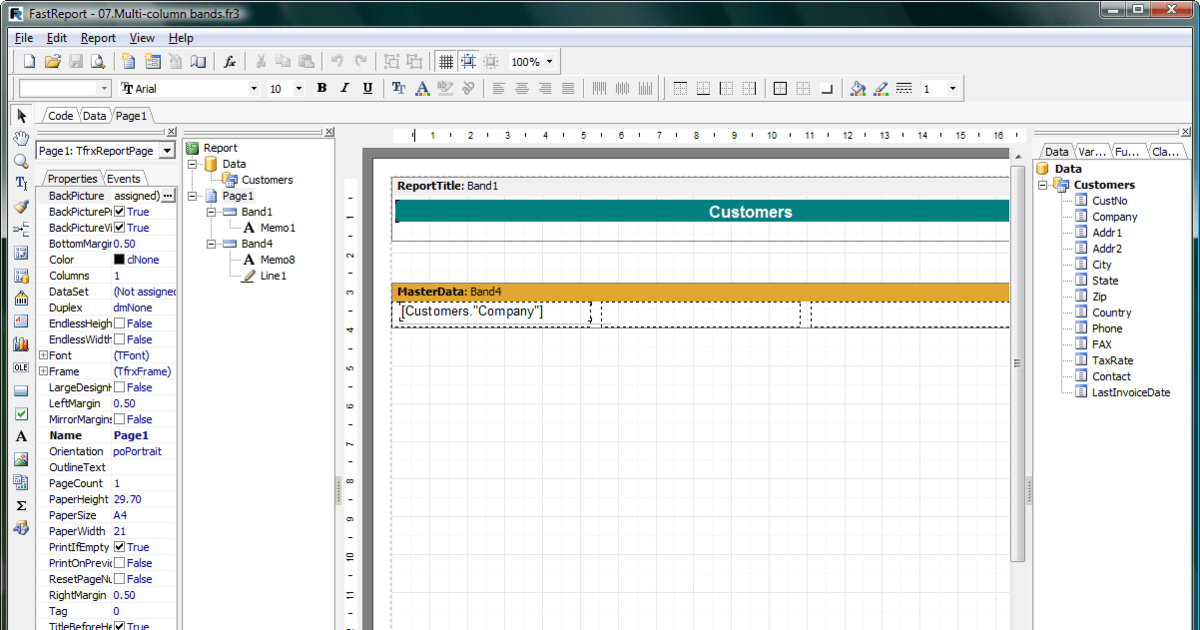This screenshot has width=1200, height=630.
Task: Click the Open report folder icon
Action: 53,62
